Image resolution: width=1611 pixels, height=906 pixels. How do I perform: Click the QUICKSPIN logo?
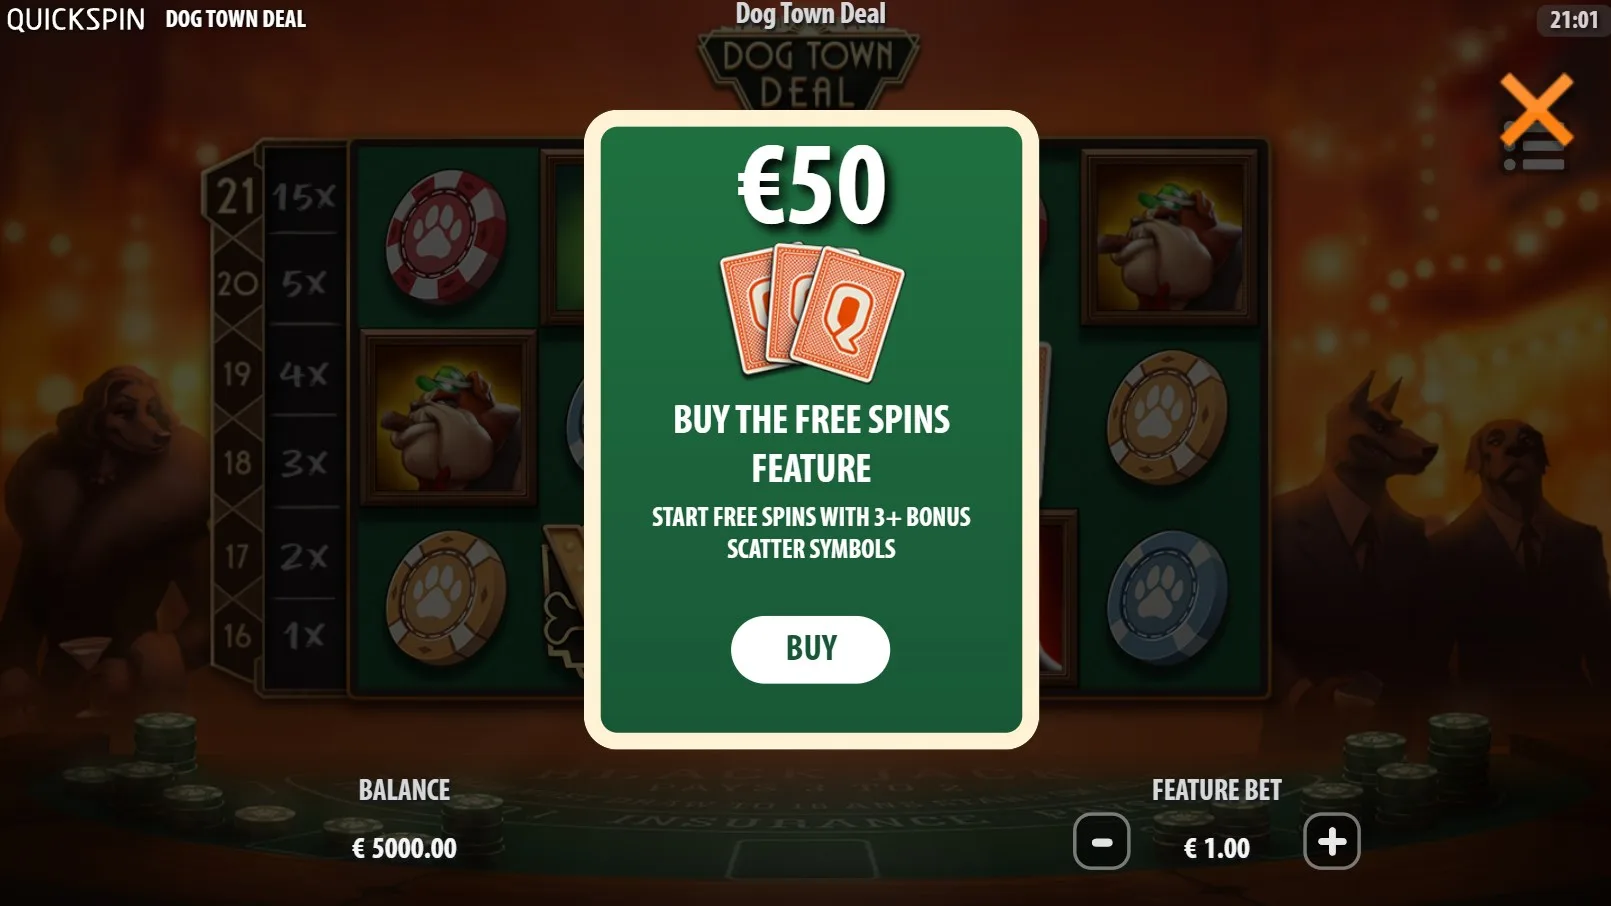76,19
